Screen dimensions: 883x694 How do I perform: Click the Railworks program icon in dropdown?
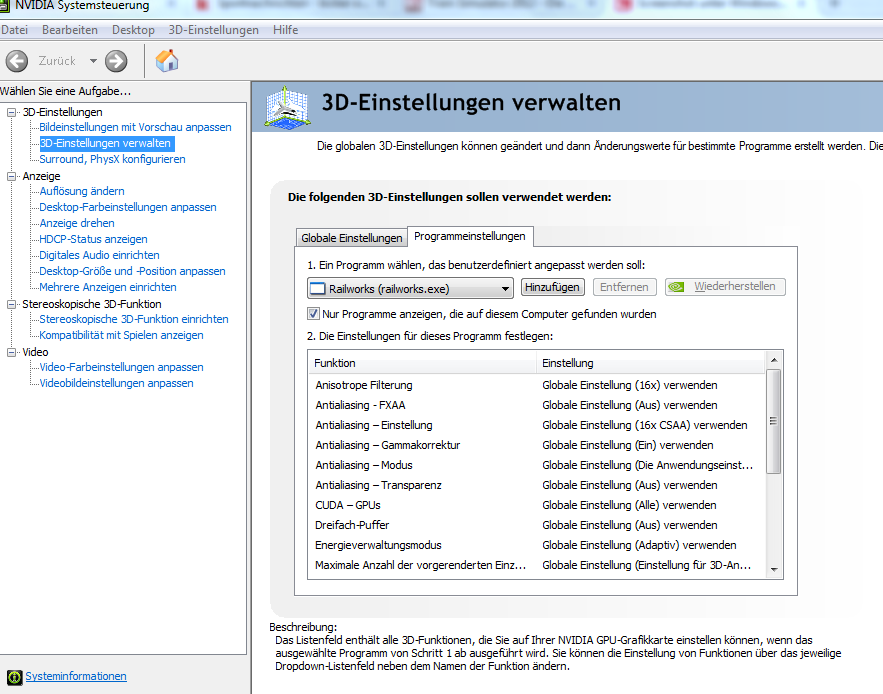click(318, 288)
